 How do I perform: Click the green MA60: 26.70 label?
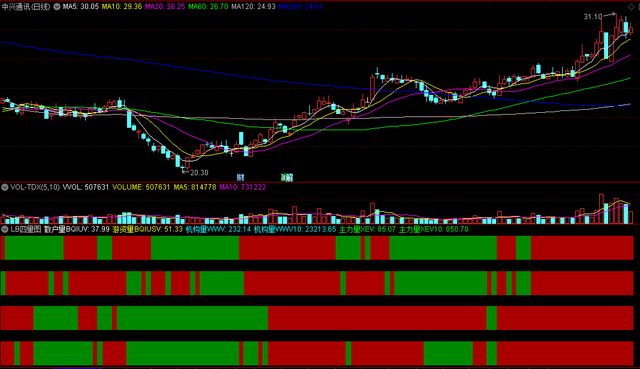tap(208, 7)
